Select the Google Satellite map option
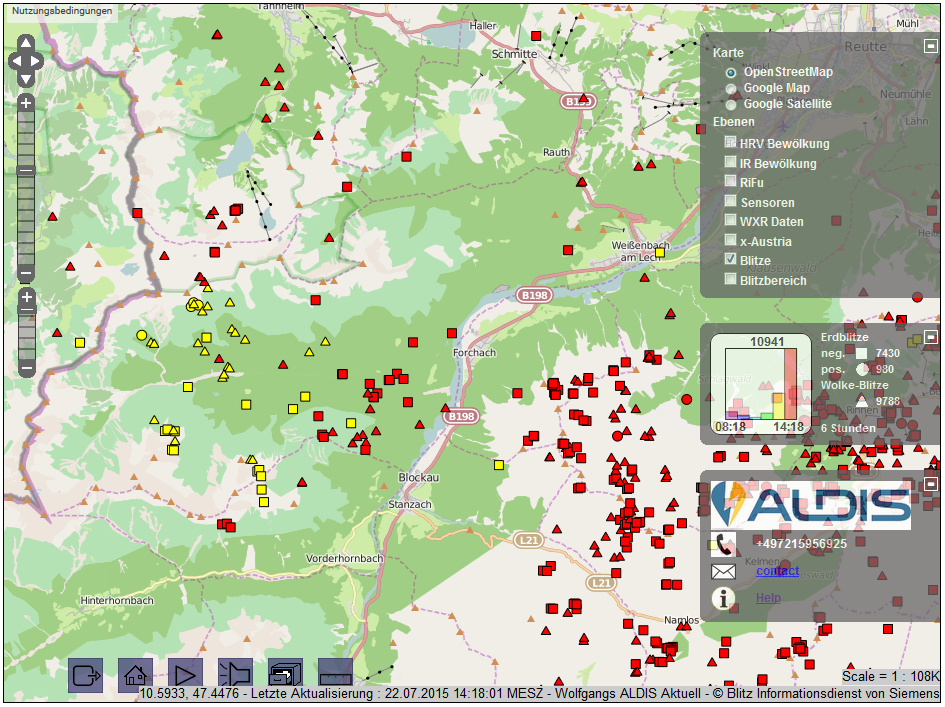Image resolution: width=945 pixels, height=707 pixels. pos(731,104)
